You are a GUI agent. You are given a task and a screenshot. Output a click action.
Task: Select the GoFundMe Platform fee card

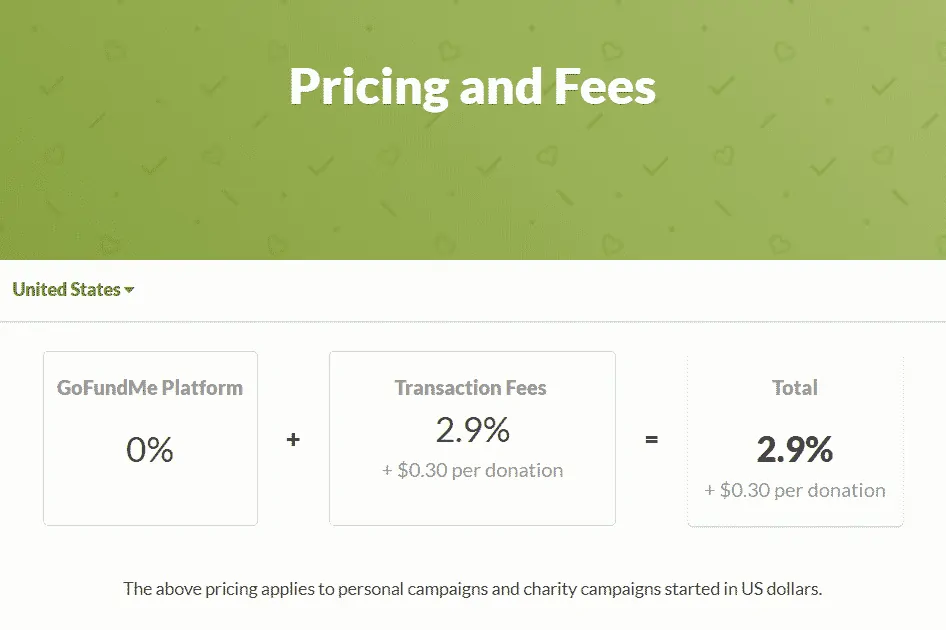tap(150, 438)
